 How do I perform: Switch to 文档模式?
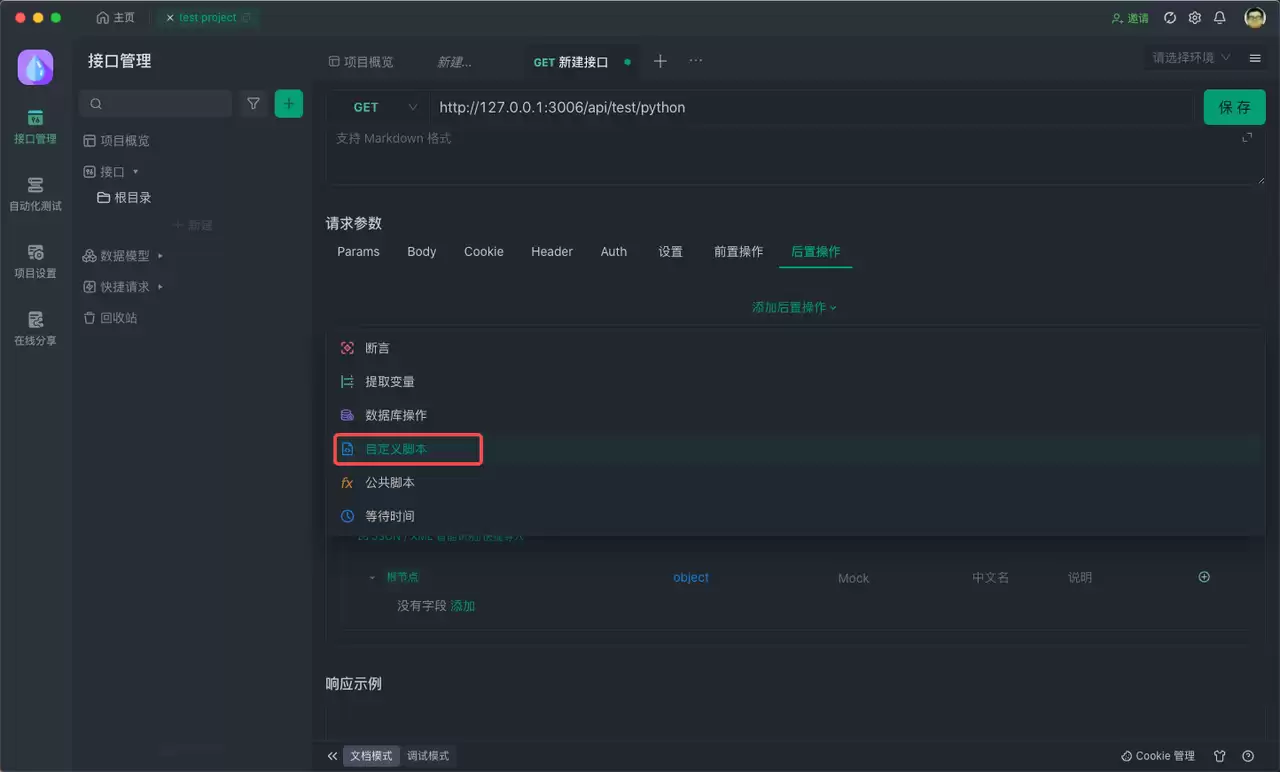click(371, 756)
